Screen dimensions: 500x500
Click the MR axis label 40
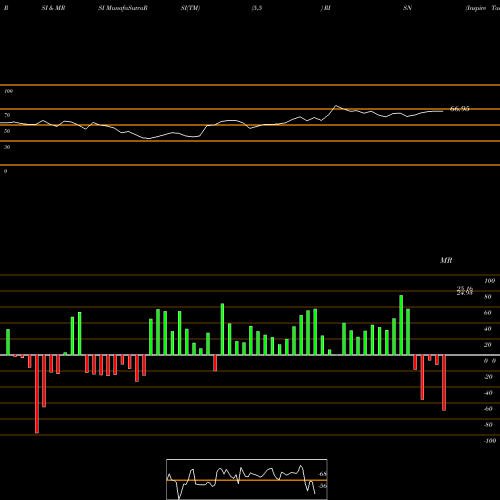[x=487, y=329]
